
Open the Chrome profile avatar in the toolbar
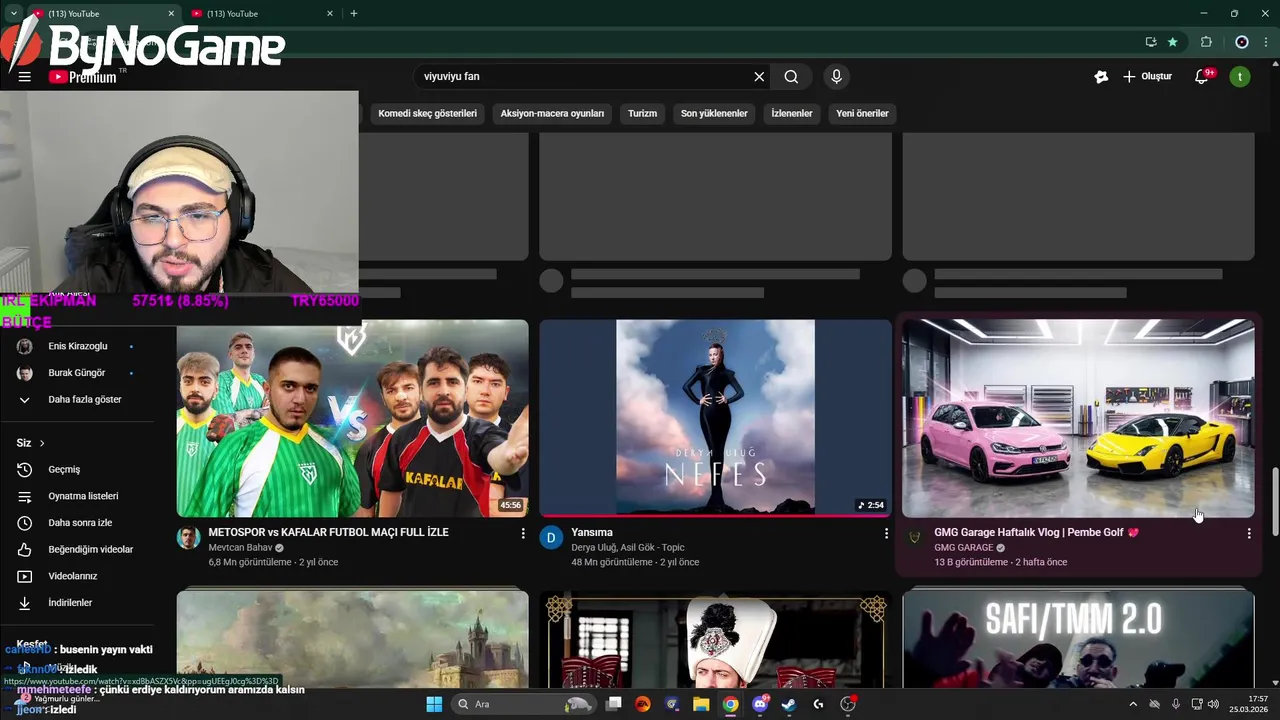(x=1242, y=42)
